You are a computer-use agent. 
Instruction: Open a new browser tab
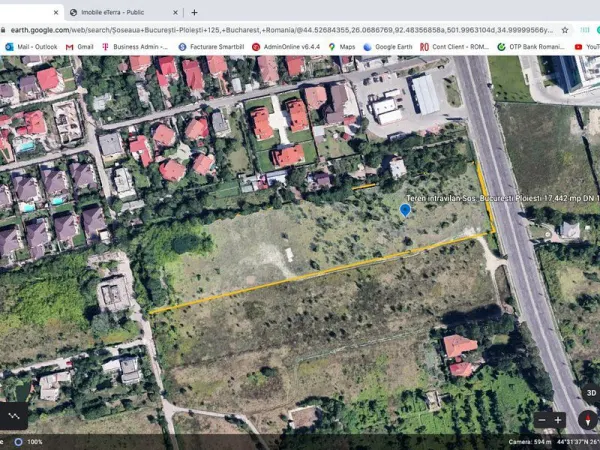tap(194, 13)
